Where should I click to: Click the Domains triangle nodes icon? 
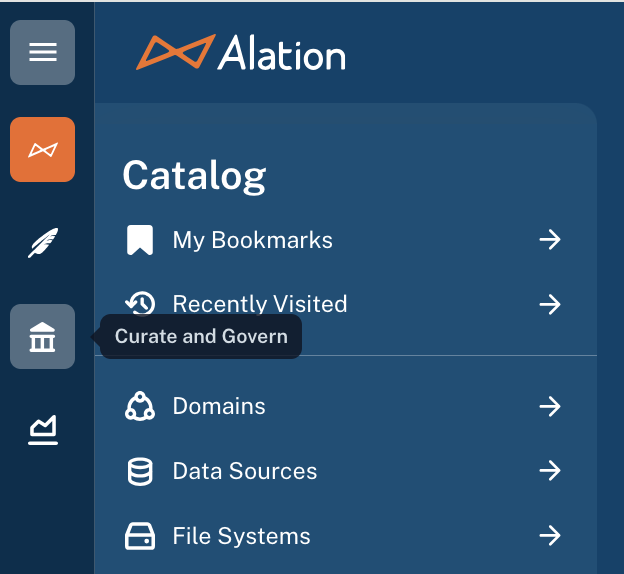(140, 406)
